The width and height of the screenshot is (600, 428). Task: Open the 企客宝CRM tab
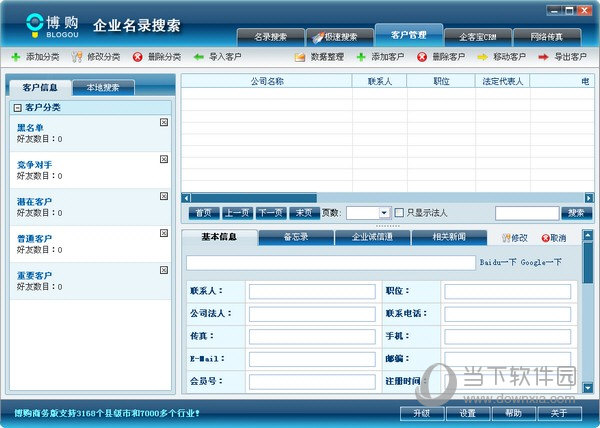[x=478, y=37]
